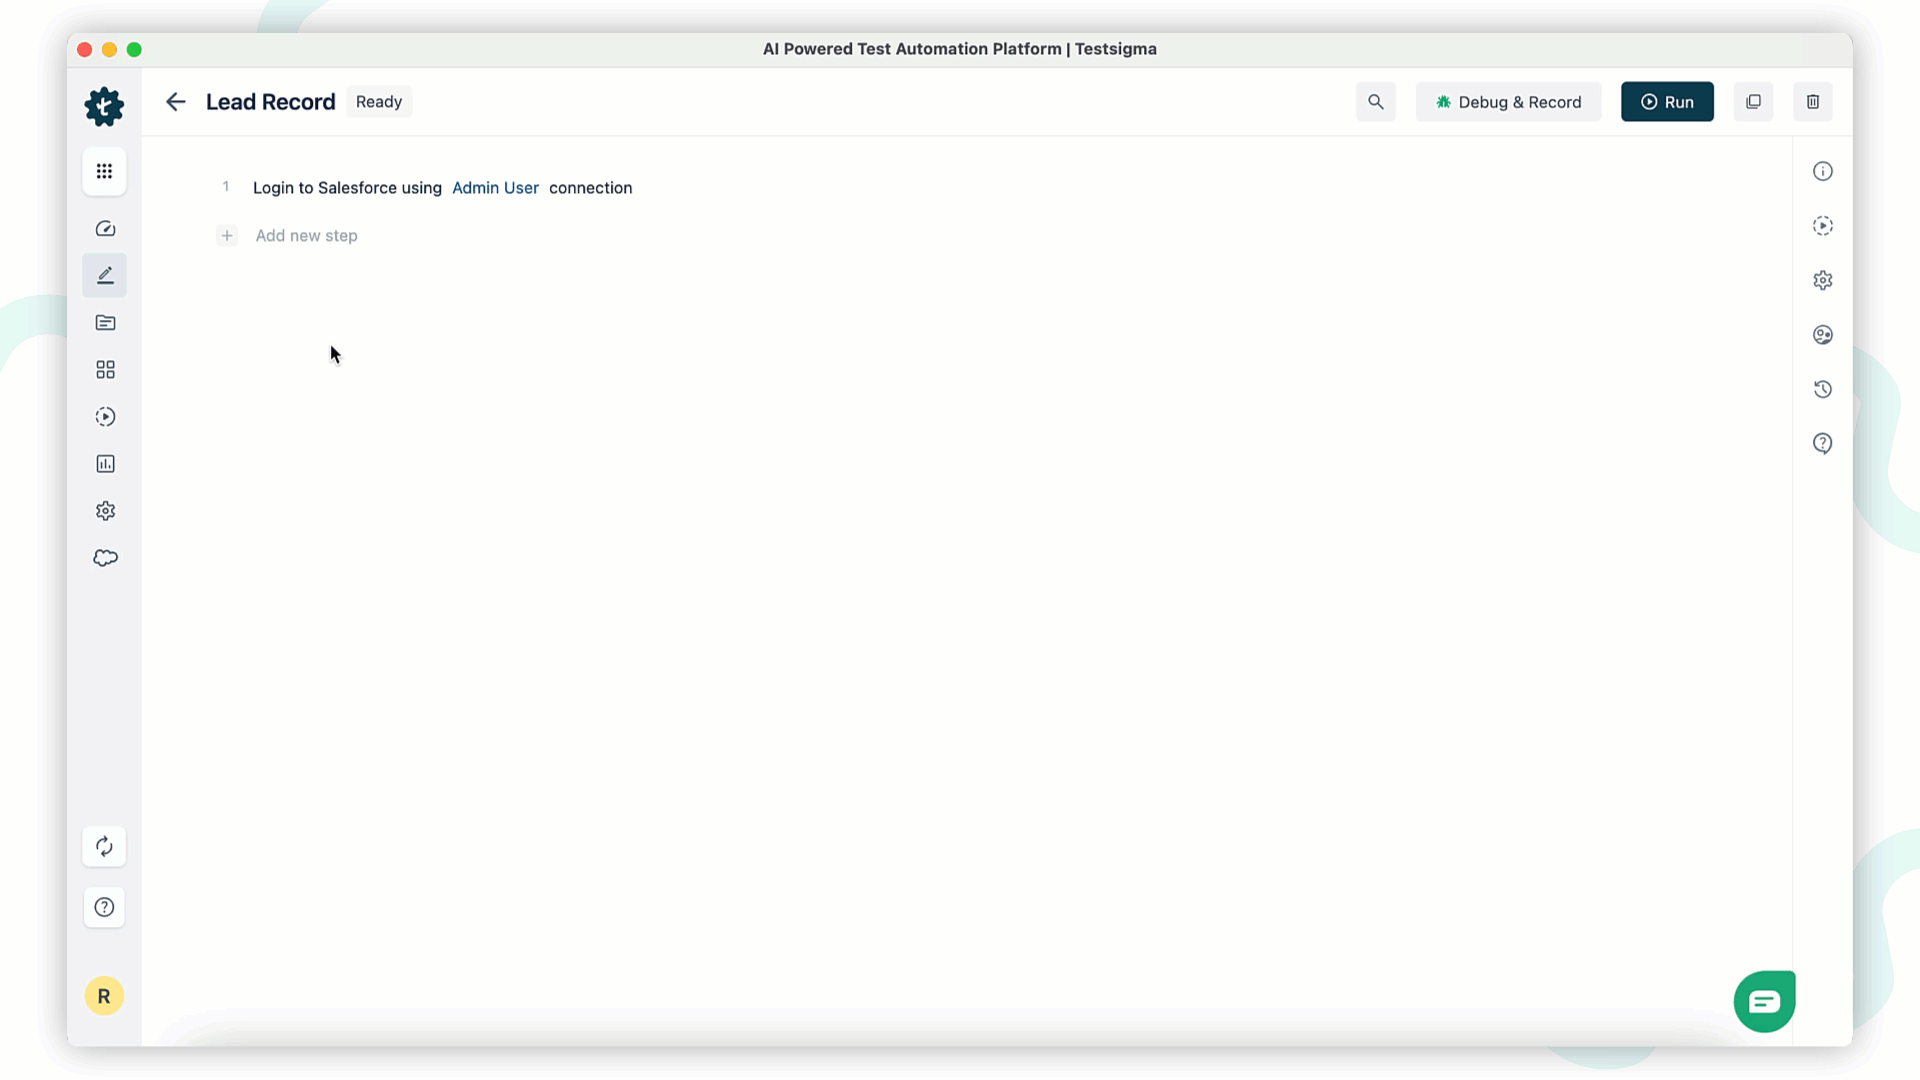1920x1080 pixels.
Task: Click the Admin User connection link
Action: coord(495,188)
